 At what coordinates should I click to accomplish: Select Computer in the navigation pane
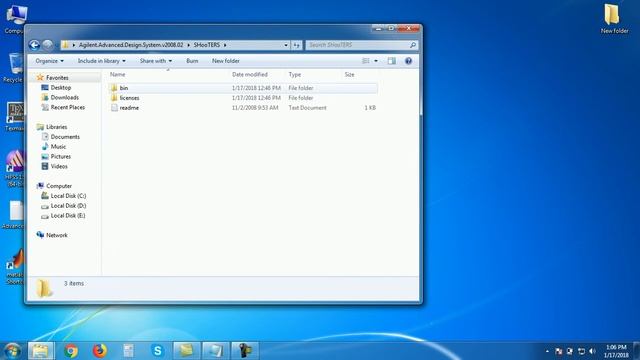point(59,186)
